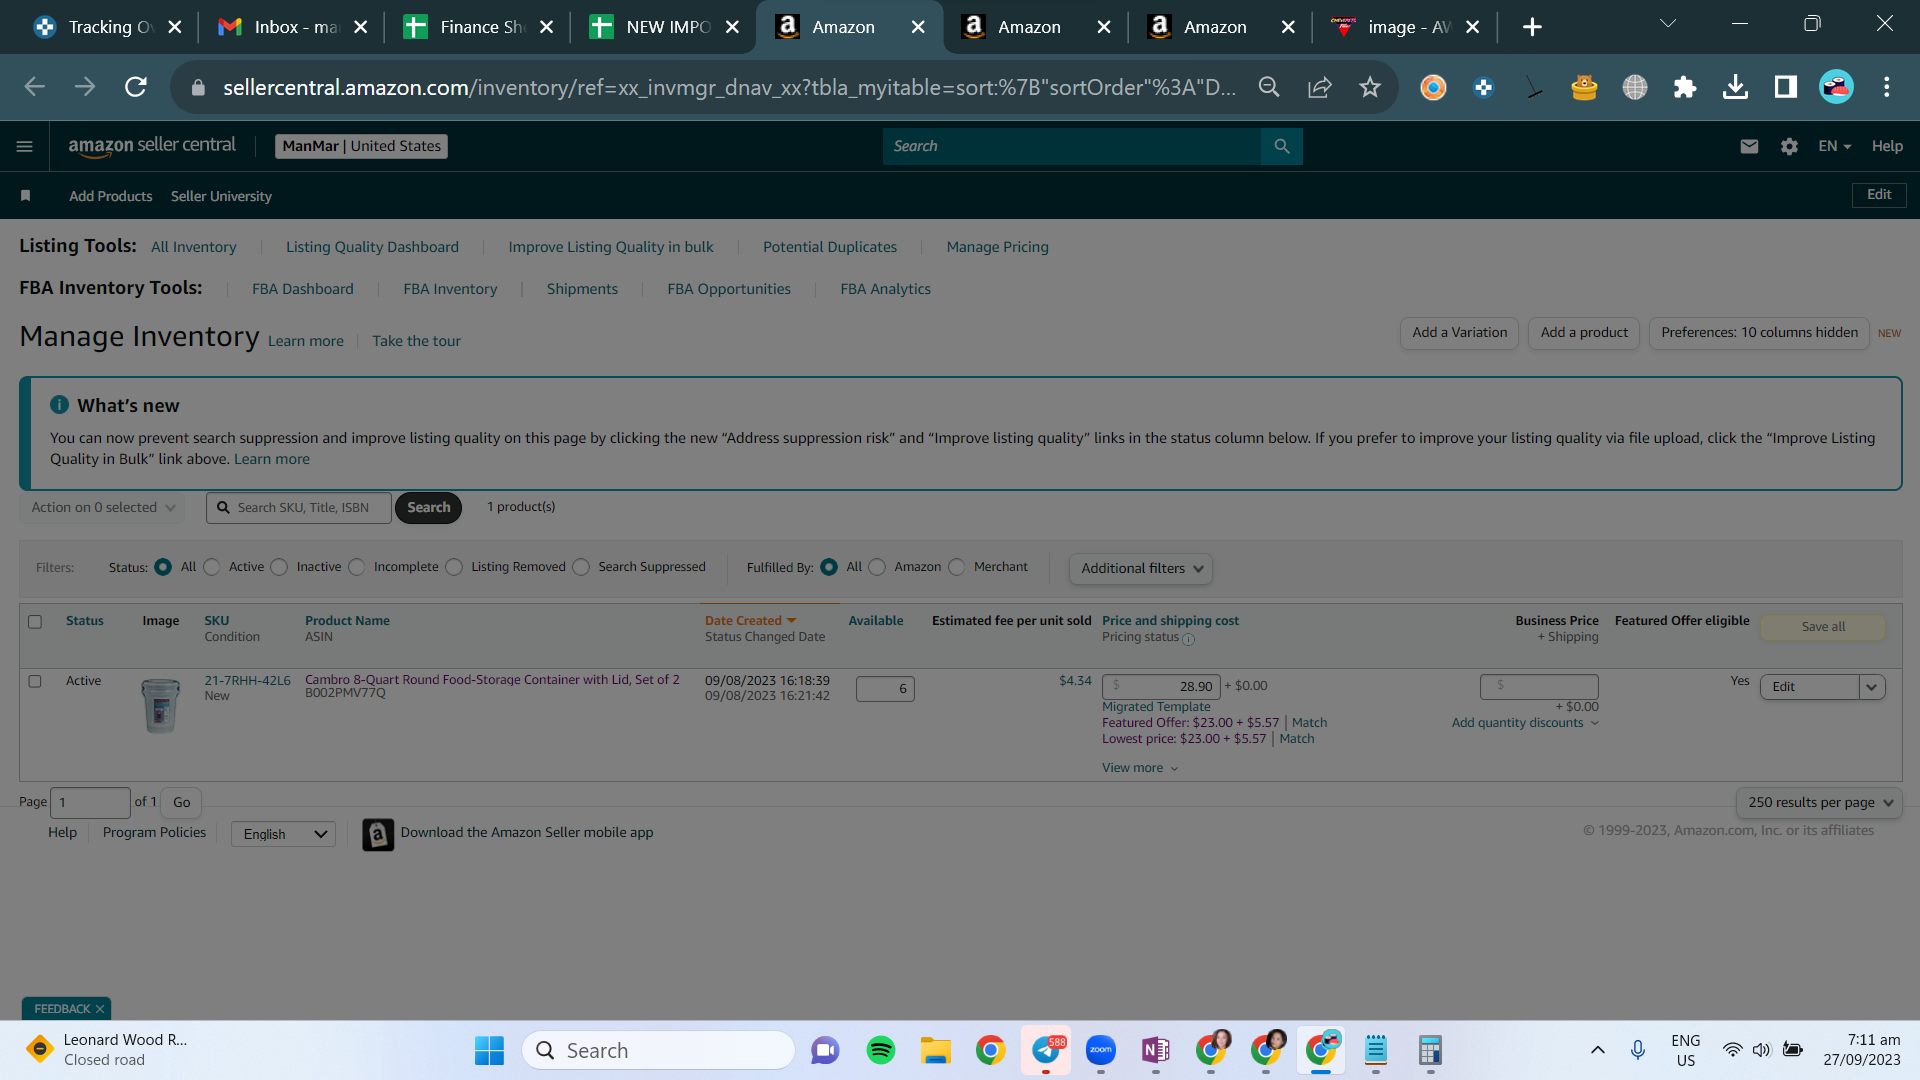Viewport: 1920px width, 1080px height.
Task: Click the Search SKU, Title, ISBN field
Action: pyautogui.click(x=299, y=507)
